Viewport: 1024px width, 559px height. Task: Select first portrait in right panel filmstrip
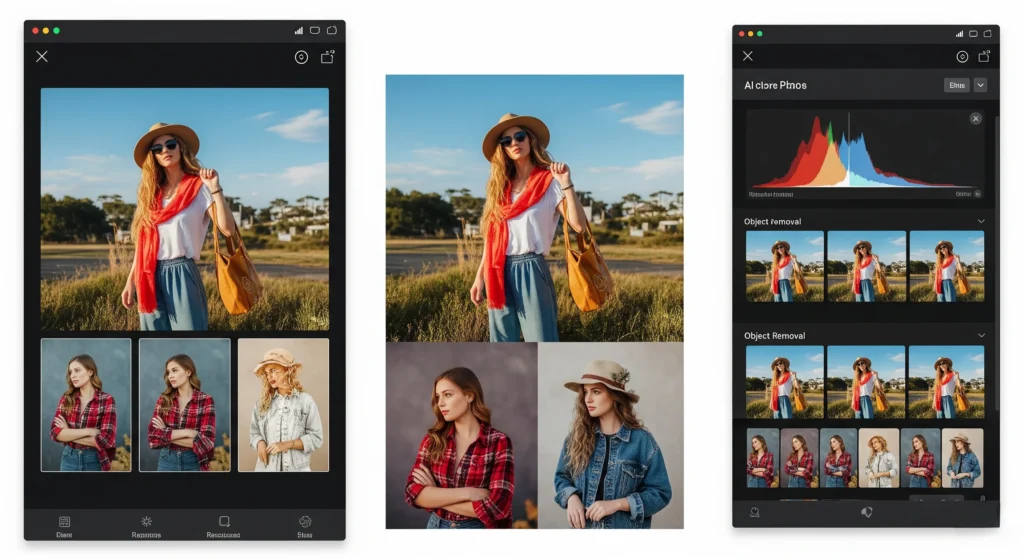tap(763, 458)
